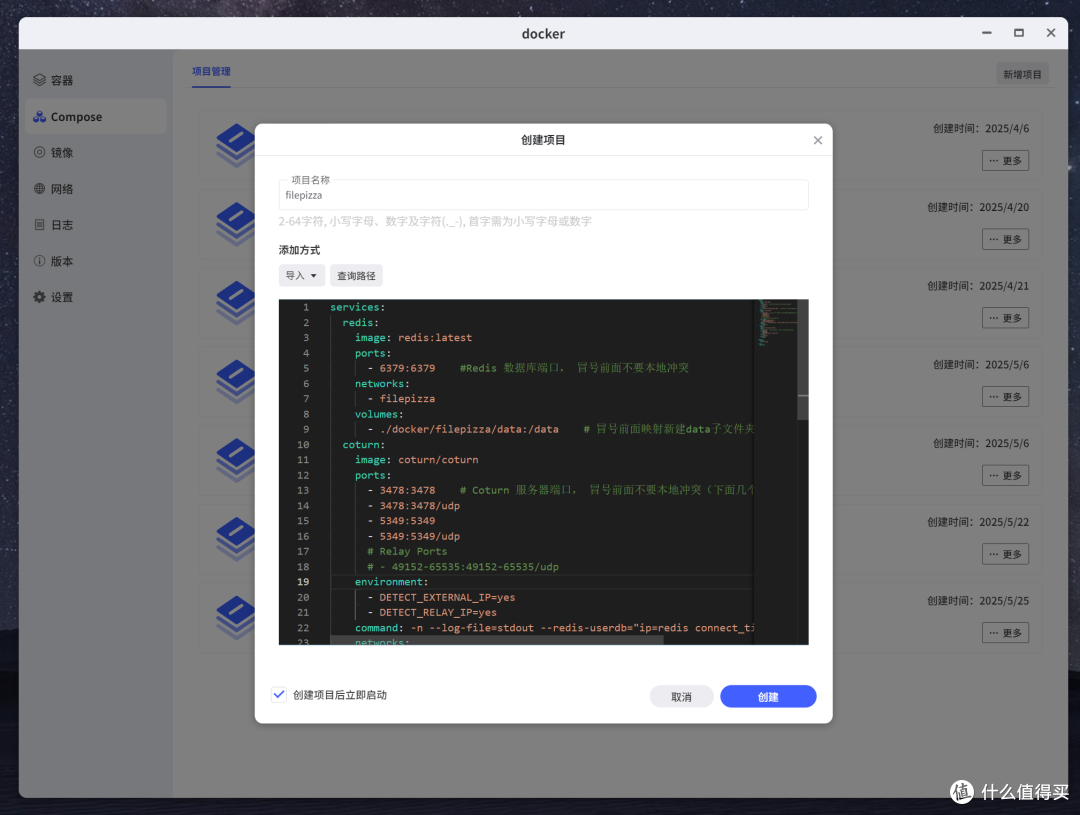Viewport: 1080px width, 815px height.
Task: Click the DETECT_RELAY_IP=yes line
Action: pyautogui.click(x=433, y=612)
